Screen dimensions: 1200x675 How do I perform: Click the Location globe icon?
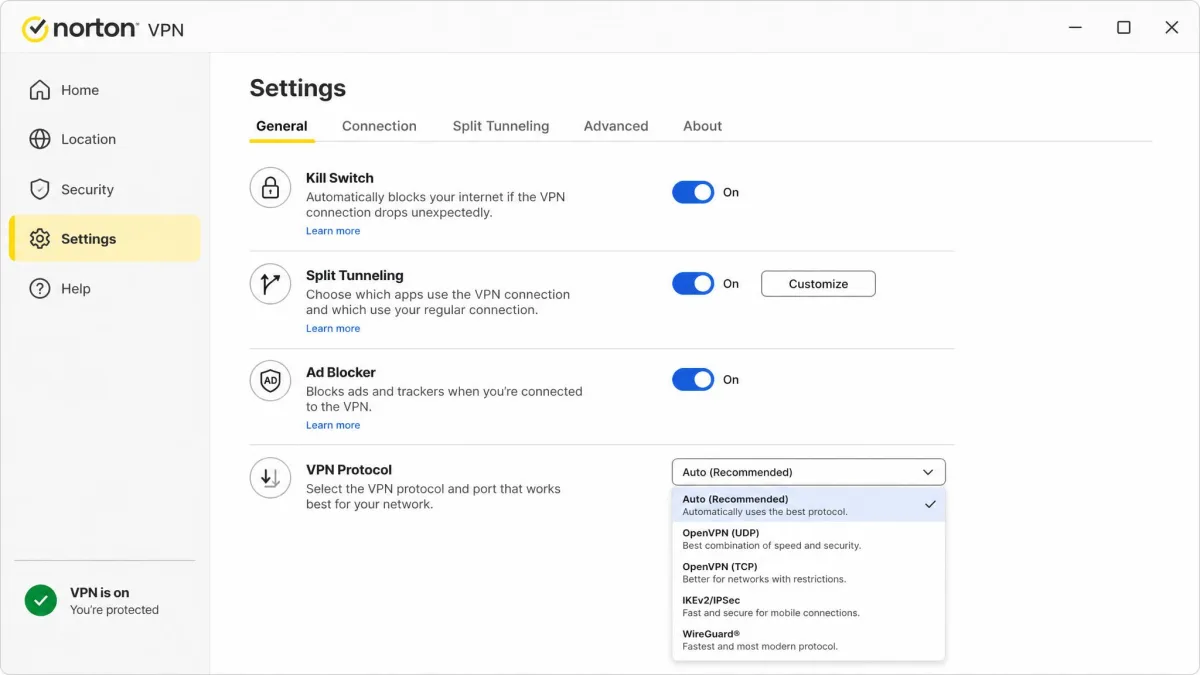point(40,139)
